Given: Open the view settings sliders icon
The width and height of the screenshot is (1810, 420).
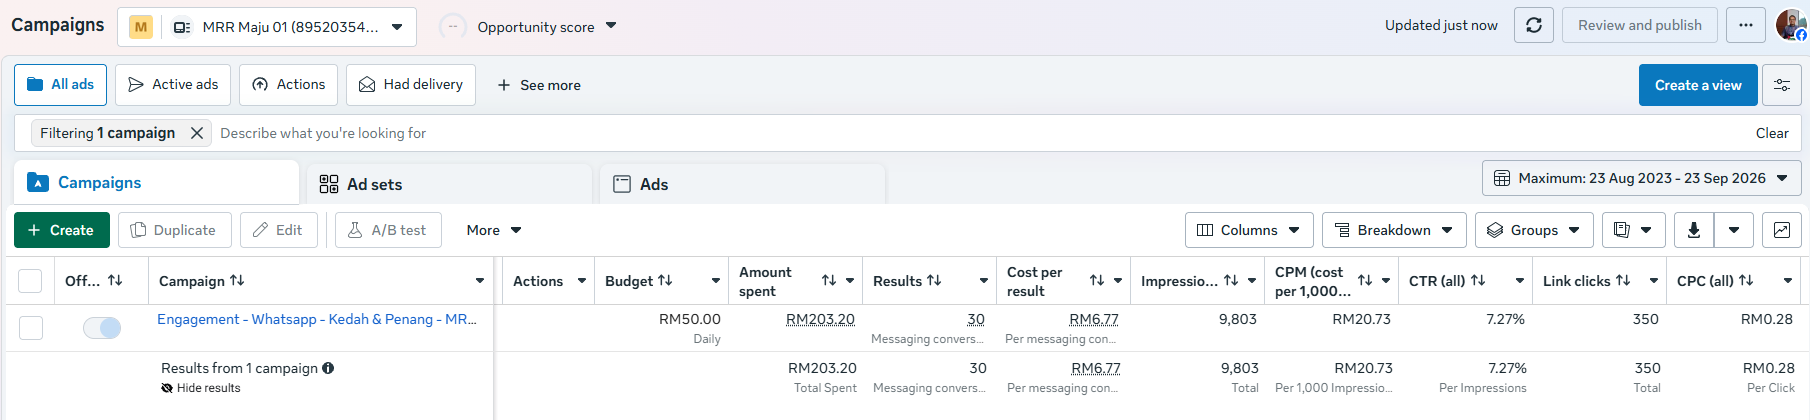Looking at the screenshot, I should click(x=1781, y=85).
